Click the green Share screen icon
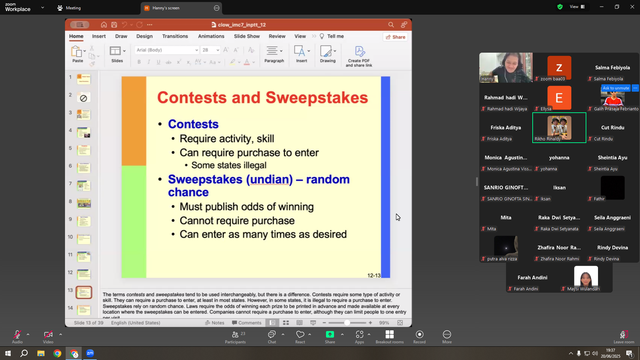The height and width of the screenshot is (360, 640). [330, 334]
